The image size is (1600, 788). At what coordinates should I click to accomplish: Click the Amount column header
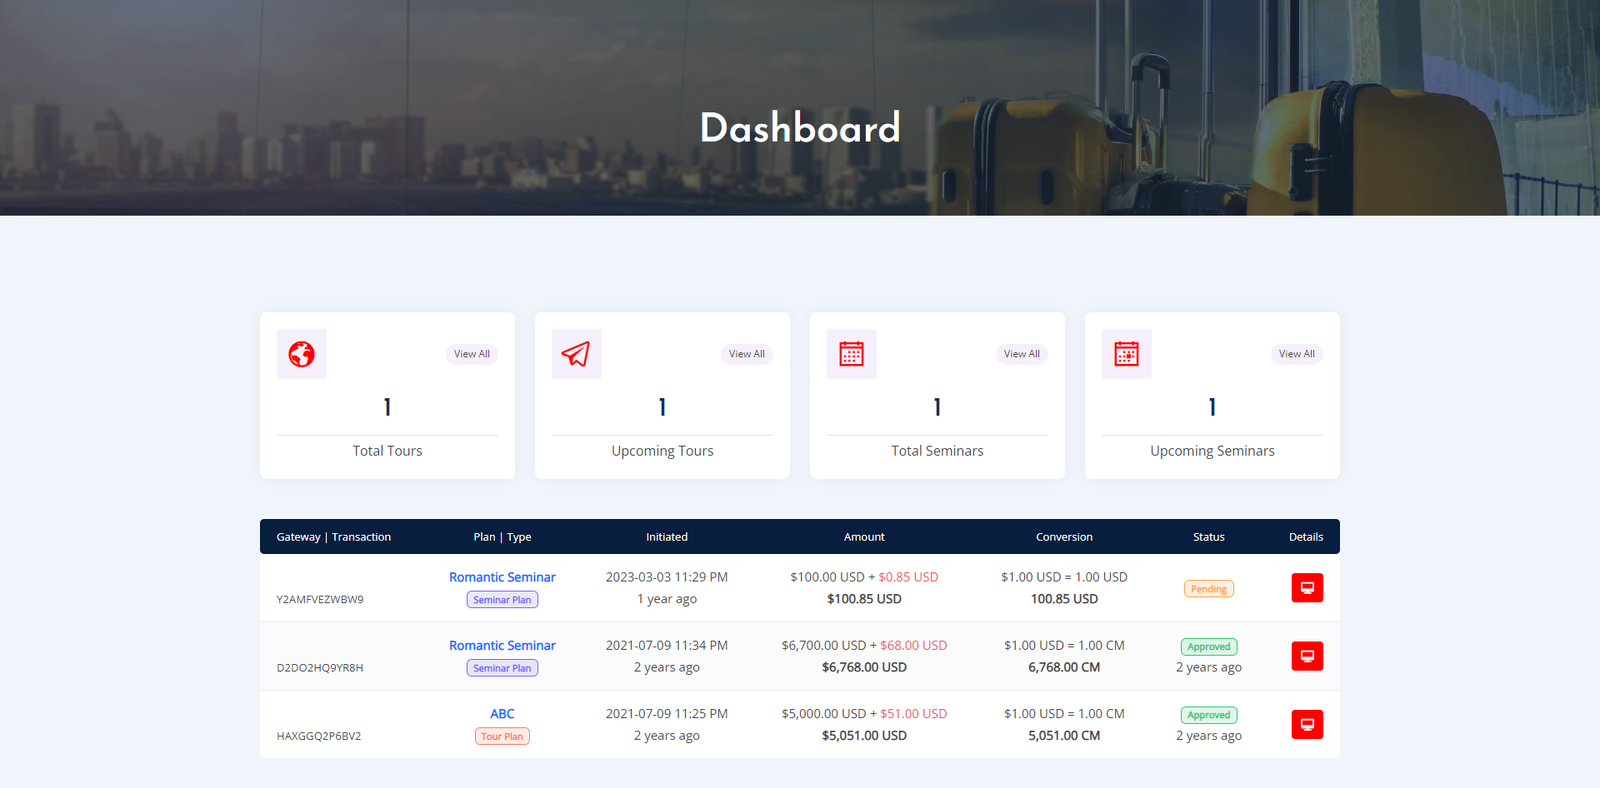click(x=864, y=537)
